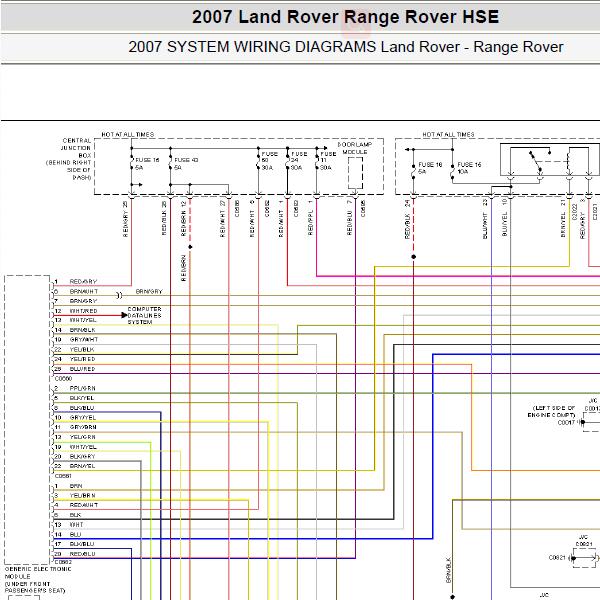Image resolution: width=600 pixels, height=600 pixels.
Task: Click the splice dot on the dashed RED/BLK wire
Action: [x=414, y=257]
